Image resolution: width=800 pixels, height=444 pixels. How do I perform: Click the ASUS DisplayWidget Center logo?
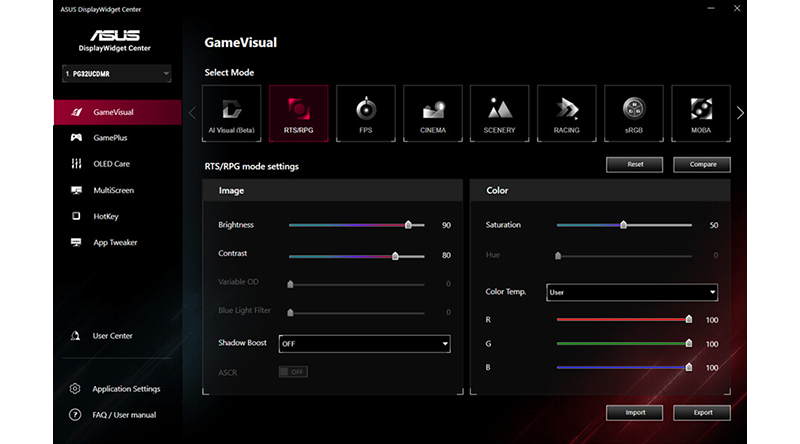coord(115,40)
